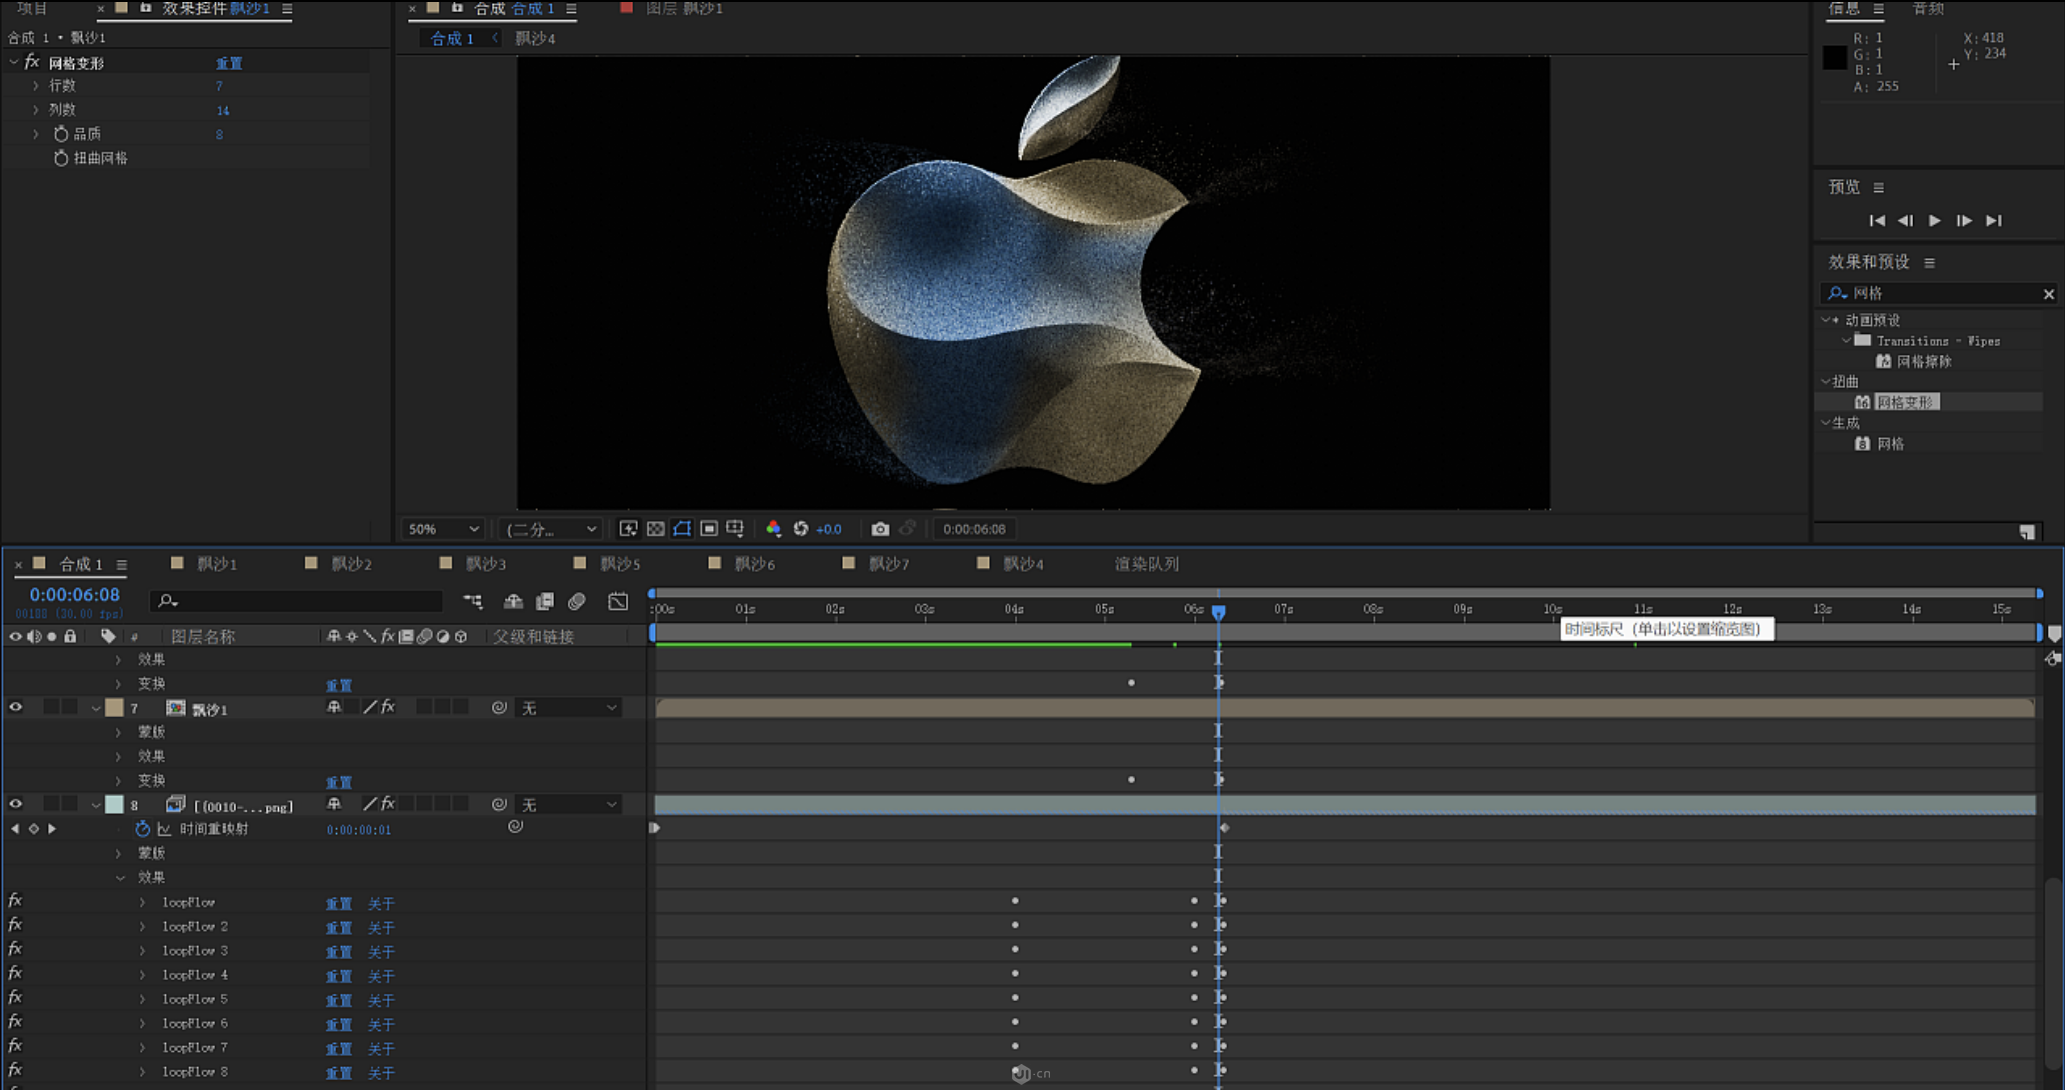Click the reset exposure icon
The width and height of the screenshot is (2065, 1090).
coord(801,529)
